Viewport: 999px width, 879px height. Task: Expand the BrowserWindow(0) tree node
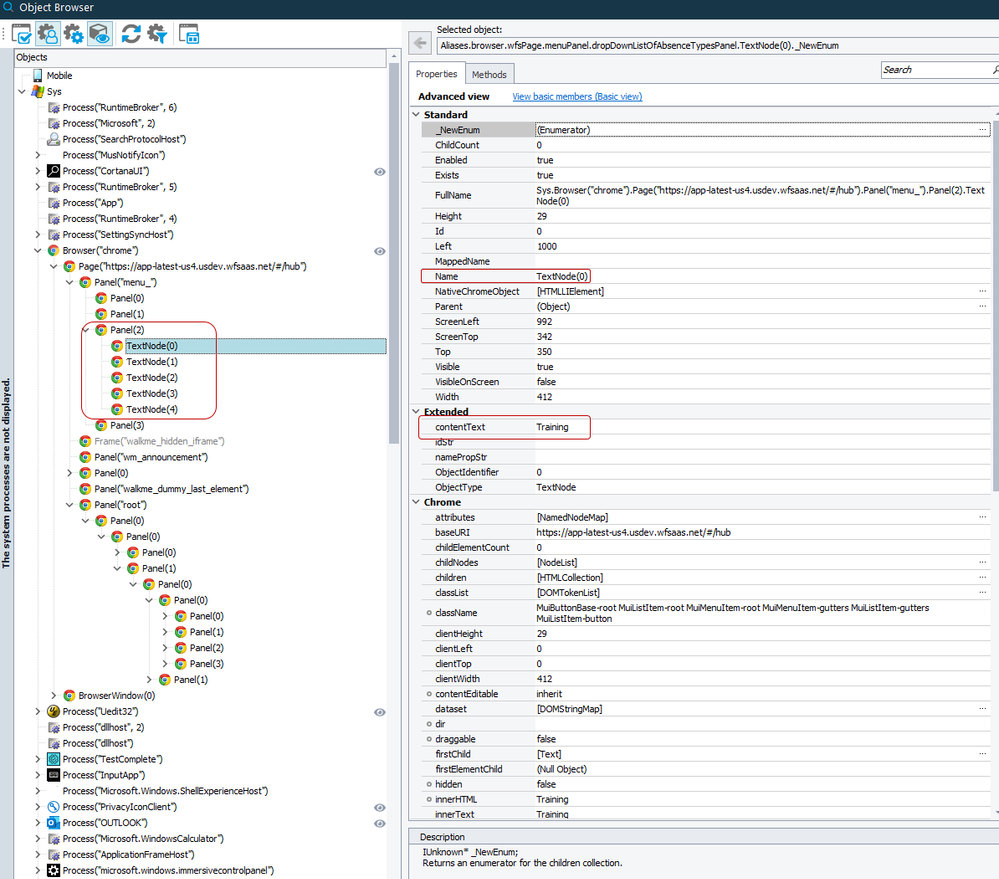pos(54,696)
